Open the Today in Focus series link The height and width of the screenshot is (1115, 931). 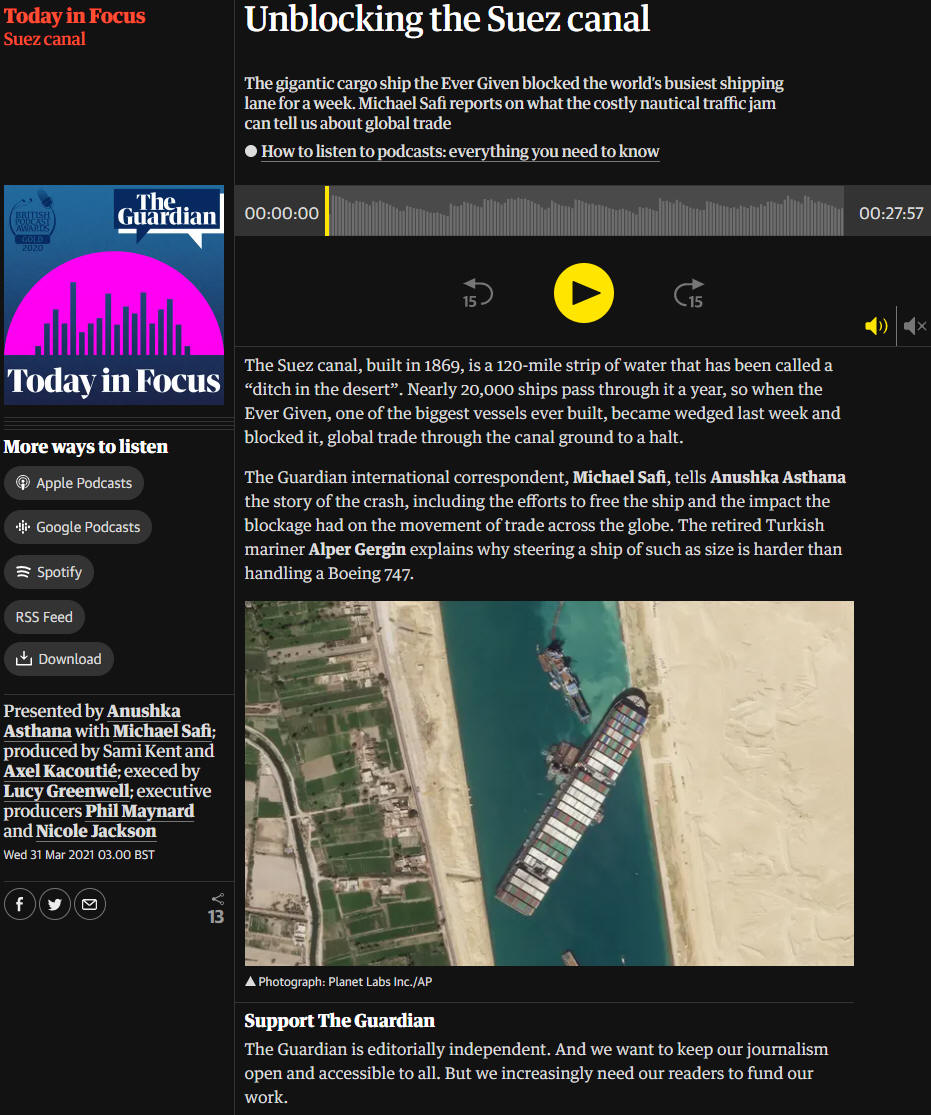coord(74,16)
